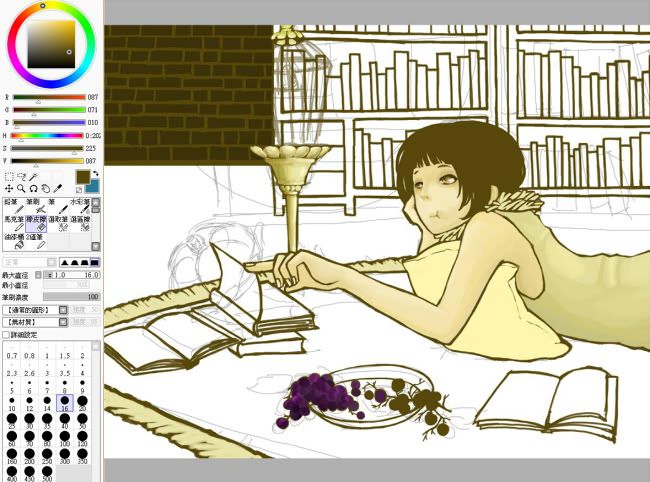Screen dimensions: 650x482
Task: Activate the move layer tool
Action: (x=9, y=188)
